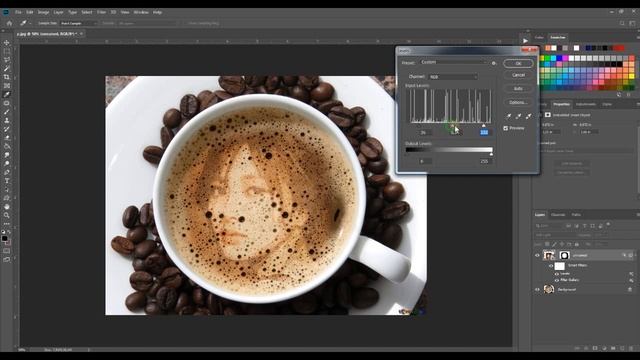The height and width of the screenshot is (360, 640).
Task: Select the Eraser tool
Action: click(x=7, y=138)
